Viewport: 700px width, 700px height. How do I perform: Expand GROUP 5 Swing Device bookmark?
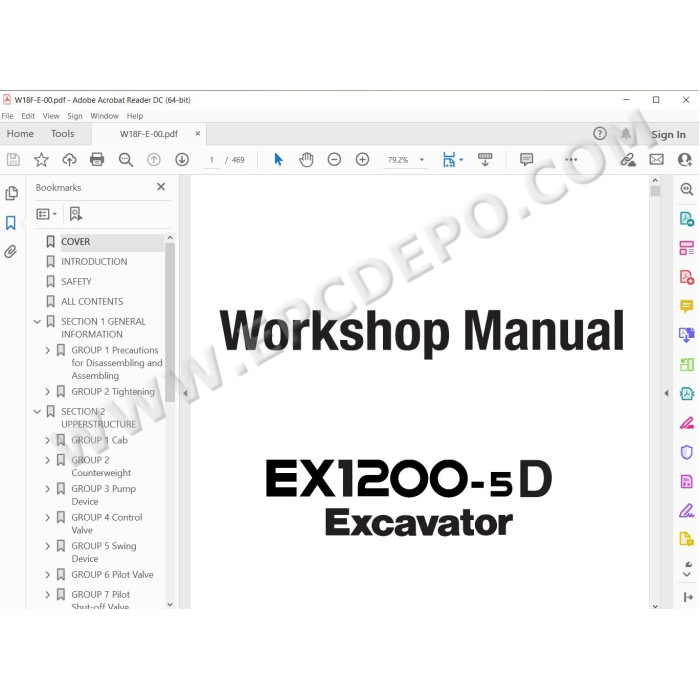click(x=48, y=546)
